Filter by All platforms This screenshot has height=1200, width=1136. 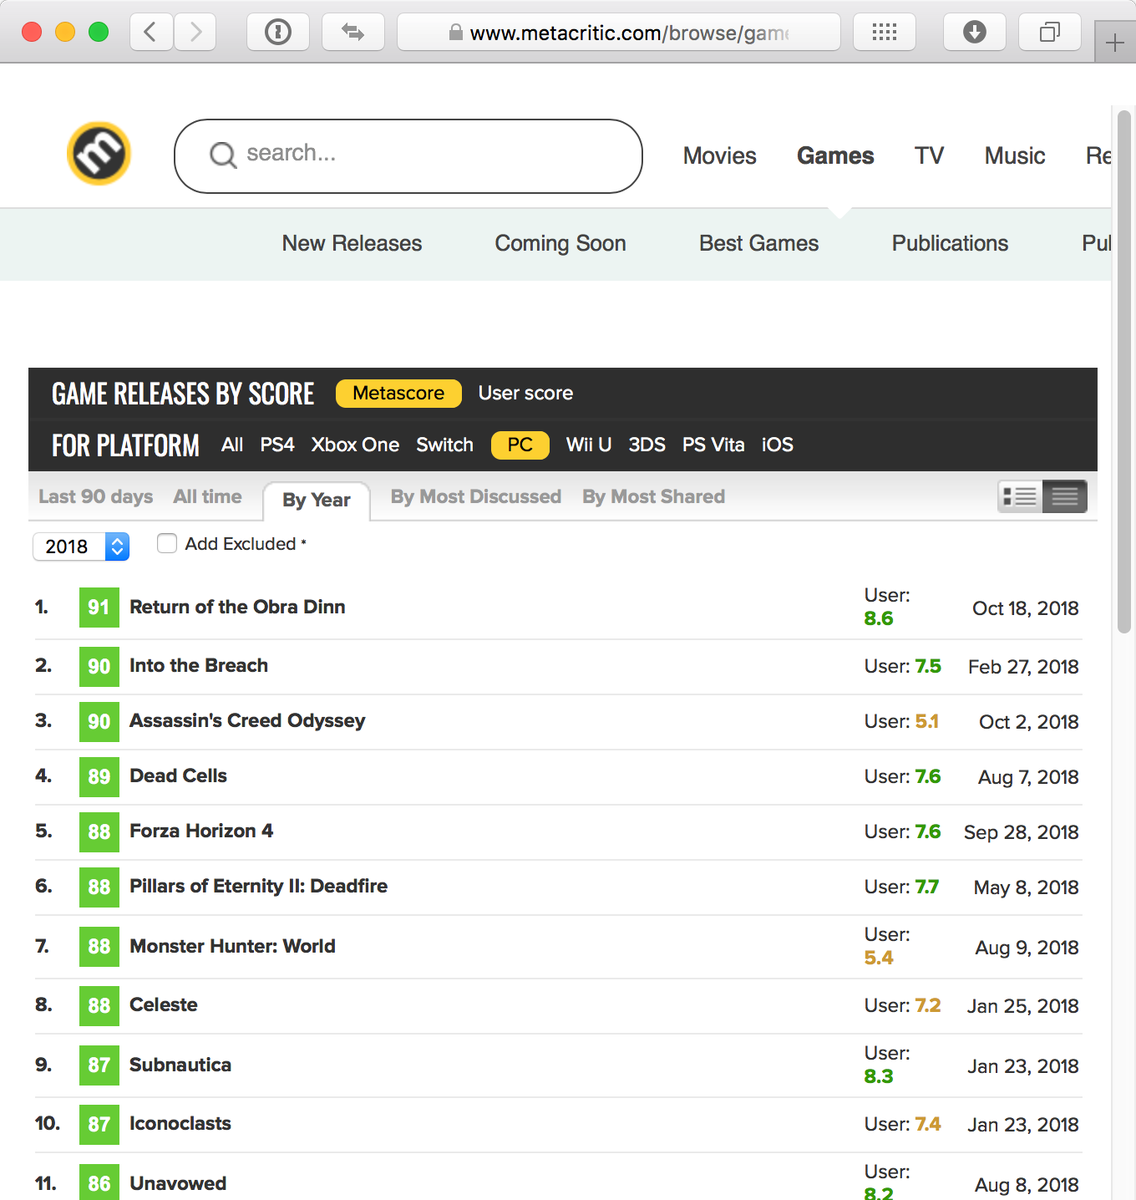[x=232, y=445]
